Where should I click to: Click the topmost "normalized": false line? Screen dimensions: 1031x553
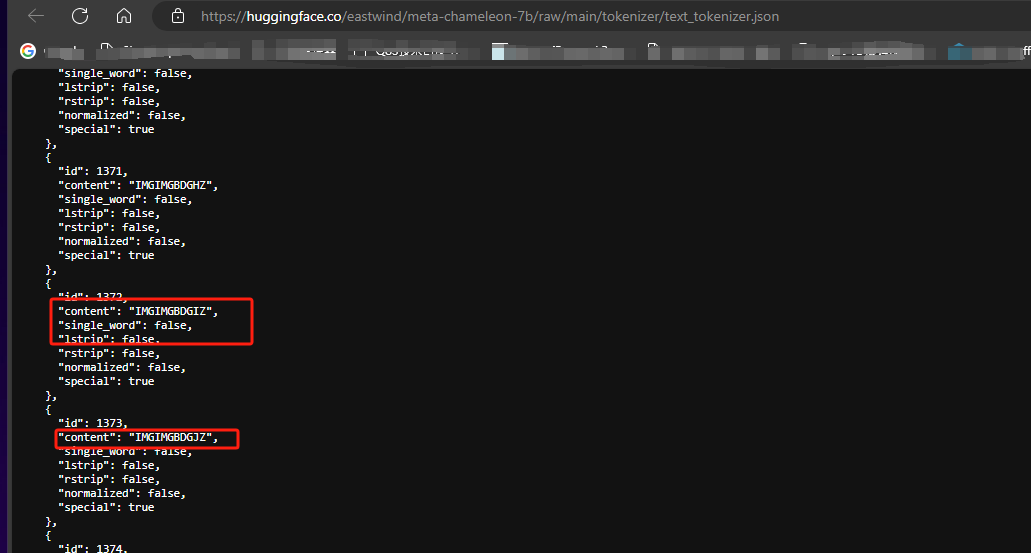pos(122,115)
